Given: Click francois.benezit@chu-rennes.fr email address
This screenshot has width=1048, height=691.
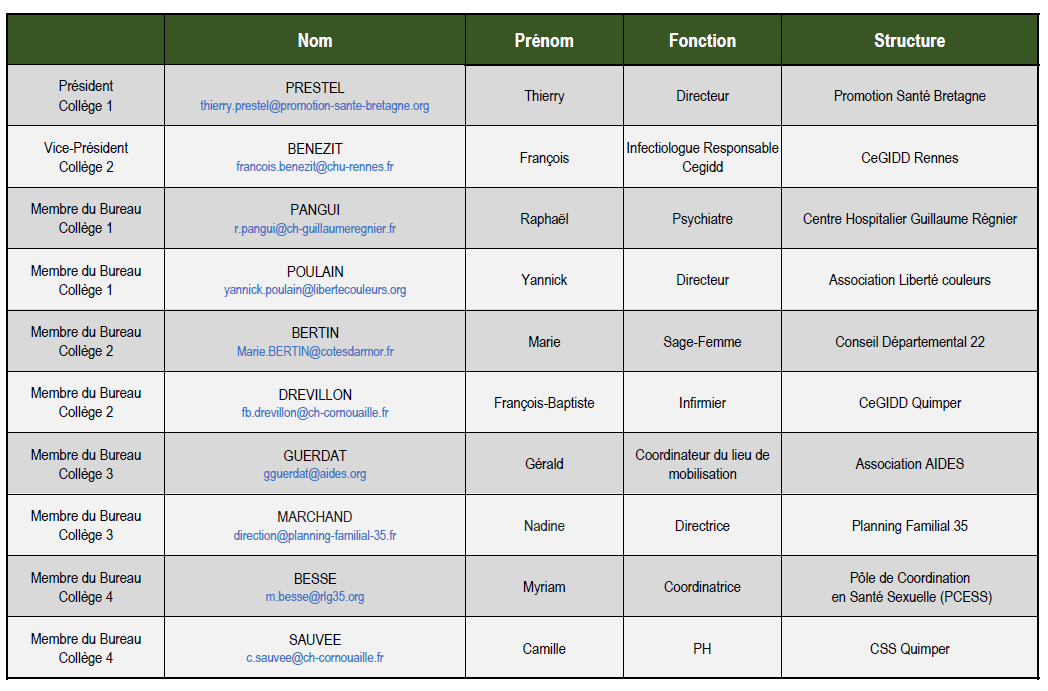Looking at the screenshot, I should pos(315,166).
